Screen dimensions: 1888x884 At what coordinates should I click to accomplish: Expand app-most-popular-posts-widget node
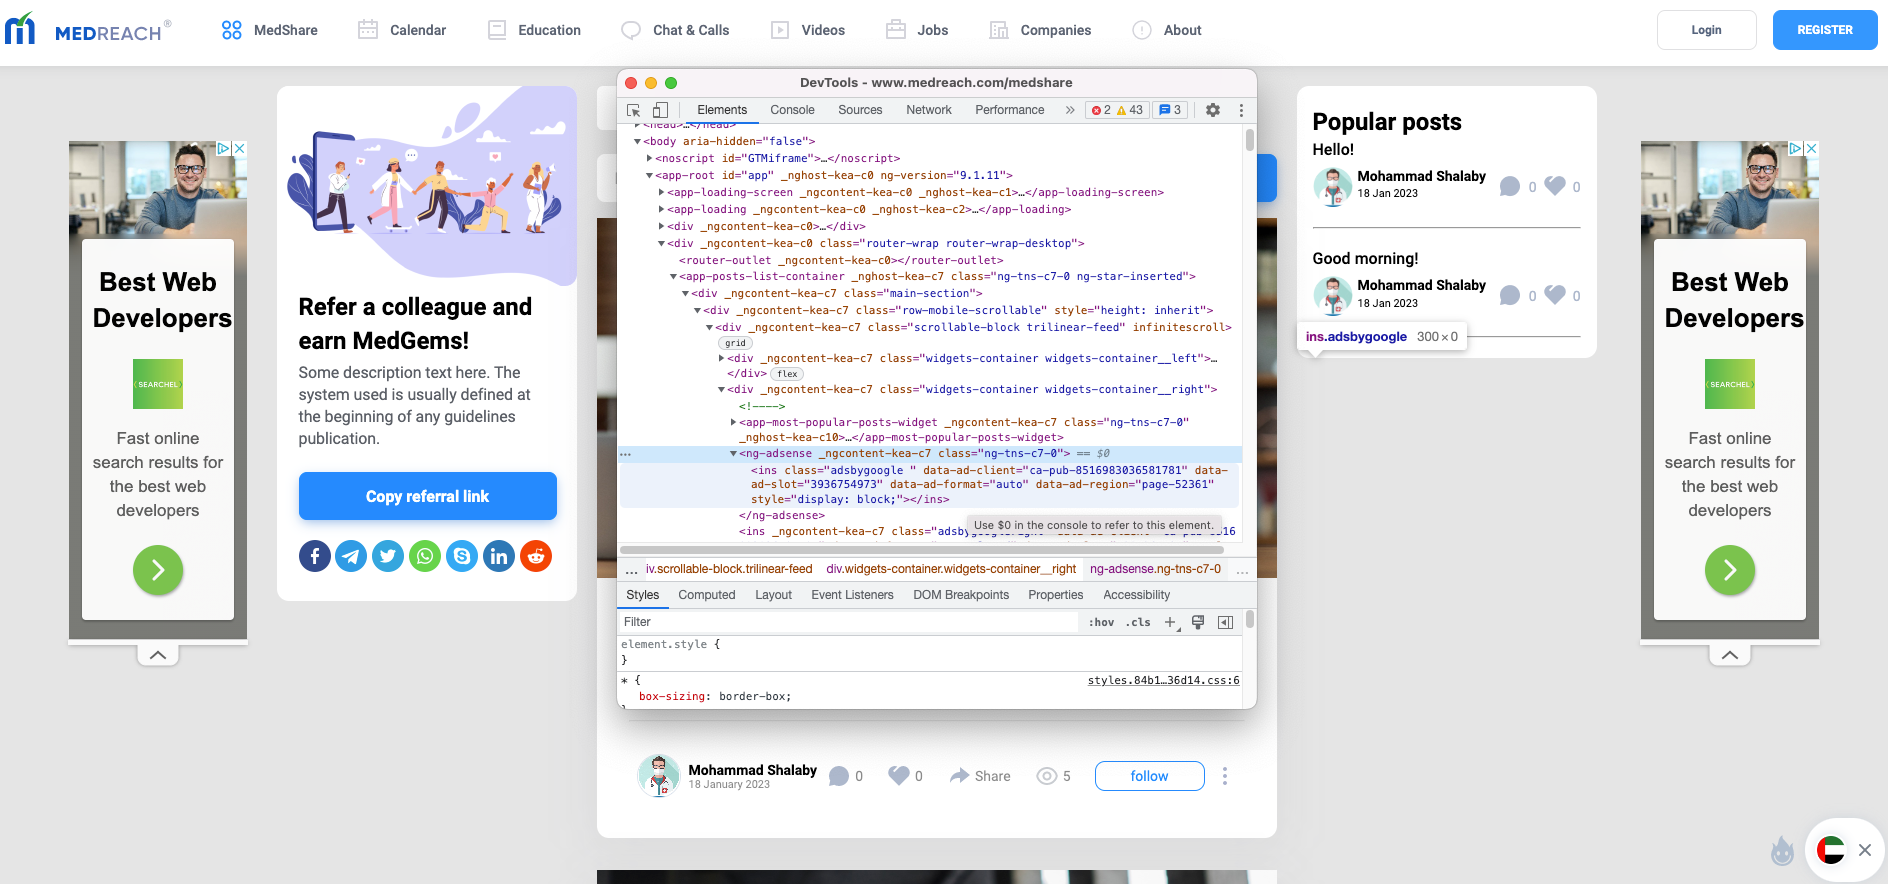click(x=733, y=422)
